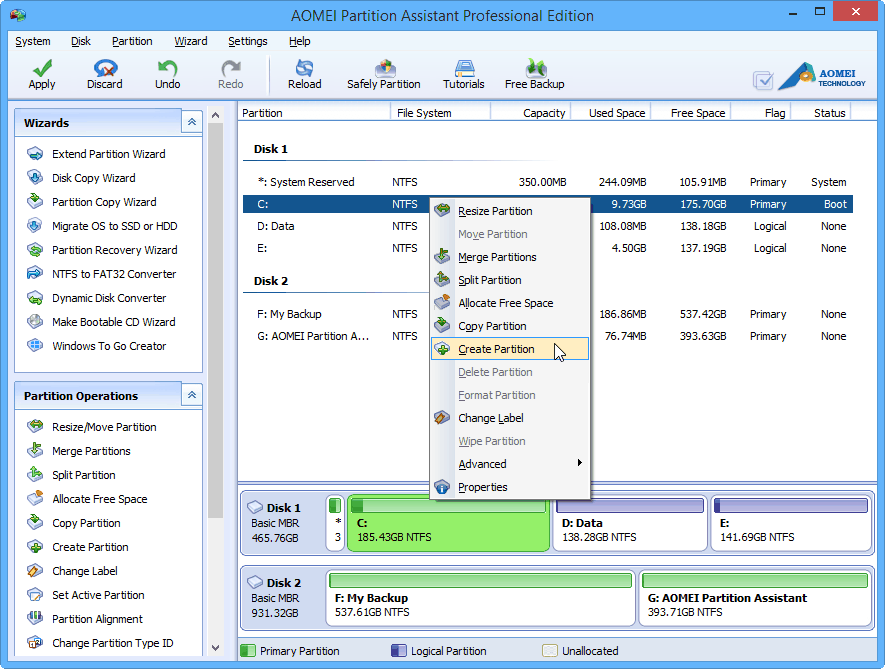Screen dimensions: 885x669
Task: Open Safely Partition from the toolbar
Action: (x=383, y=74)
